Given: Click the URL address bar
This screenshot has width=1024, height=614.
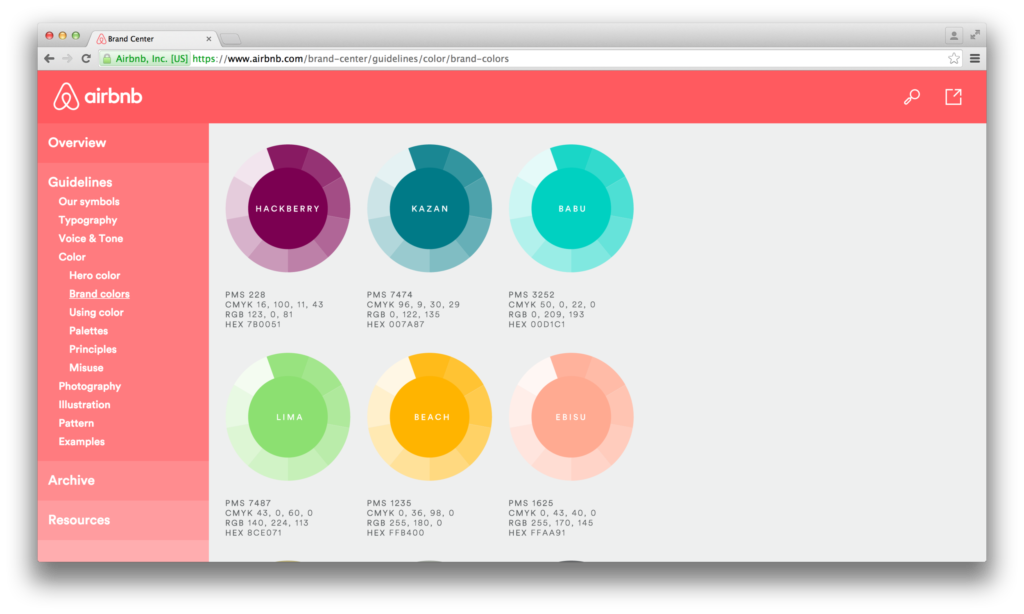Looking at the screenshot, I should (560, 59).
